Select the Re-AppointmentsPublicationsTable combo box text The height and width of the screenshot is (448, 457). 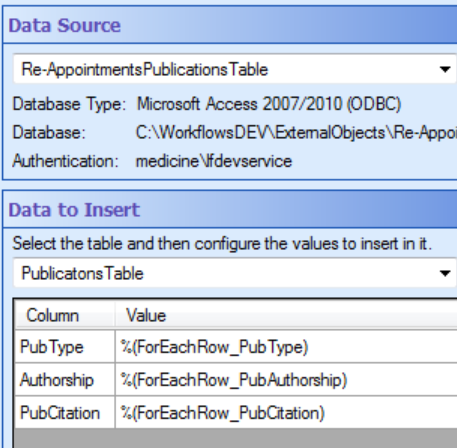click(x=144, y=70)
